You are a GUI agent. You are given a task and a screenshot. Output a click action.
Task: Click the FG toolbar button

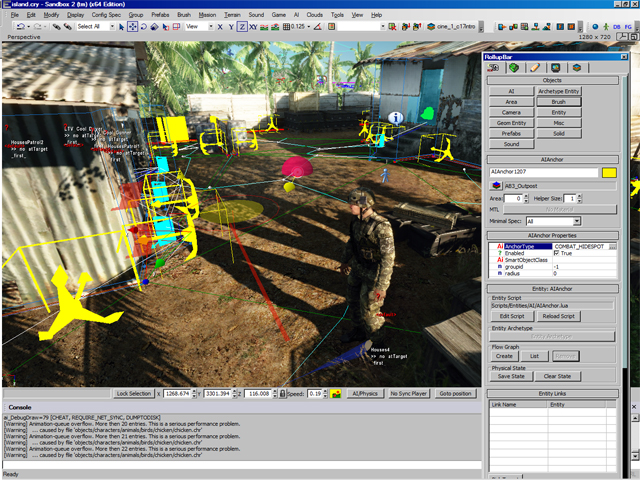tap(628, 27)
